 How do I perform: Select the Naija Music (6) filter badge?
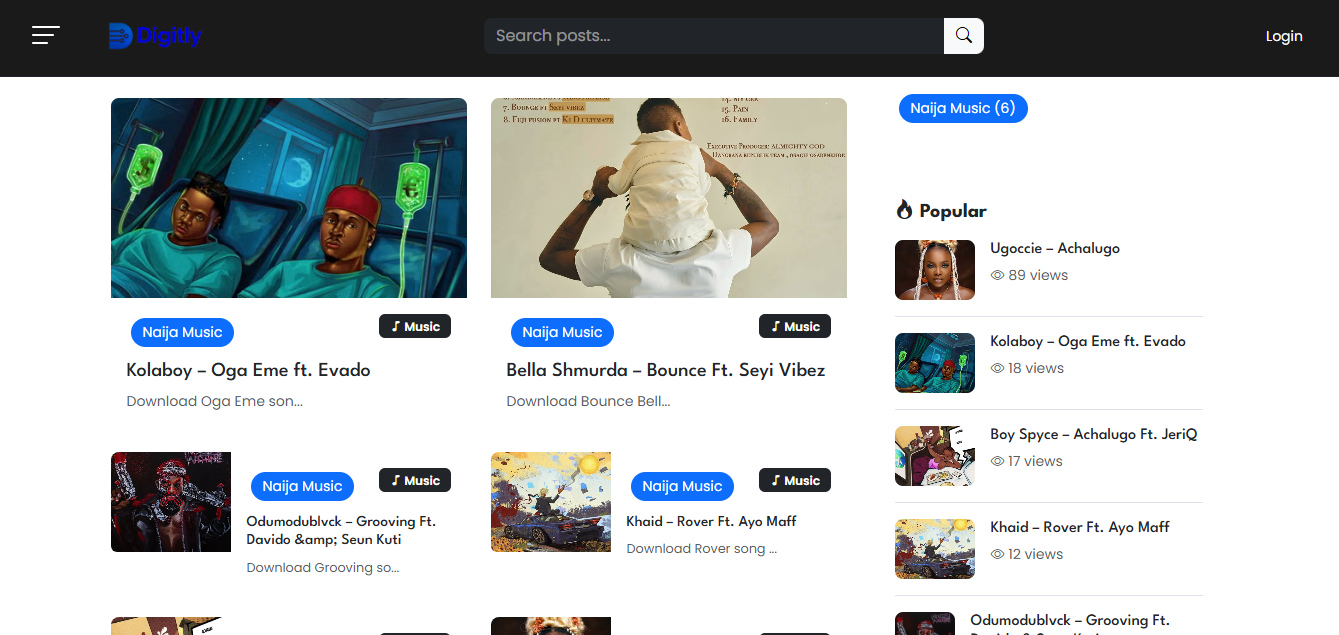coord(962,108)
